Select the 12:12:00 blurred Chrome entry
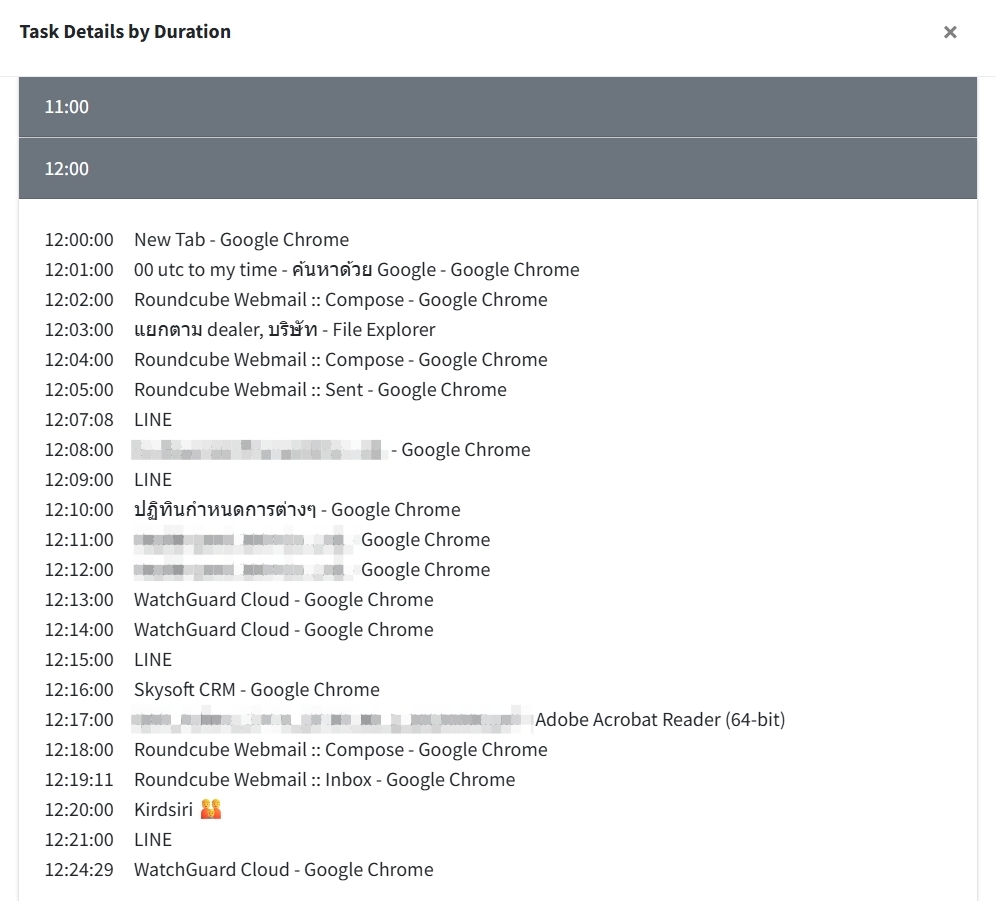Screen dimensions: 996x901 pos(267,569)
